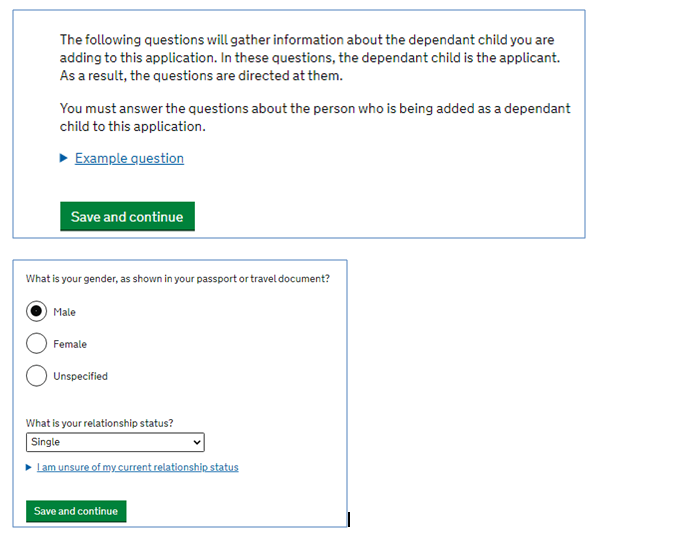Open the Example question link

129,158
